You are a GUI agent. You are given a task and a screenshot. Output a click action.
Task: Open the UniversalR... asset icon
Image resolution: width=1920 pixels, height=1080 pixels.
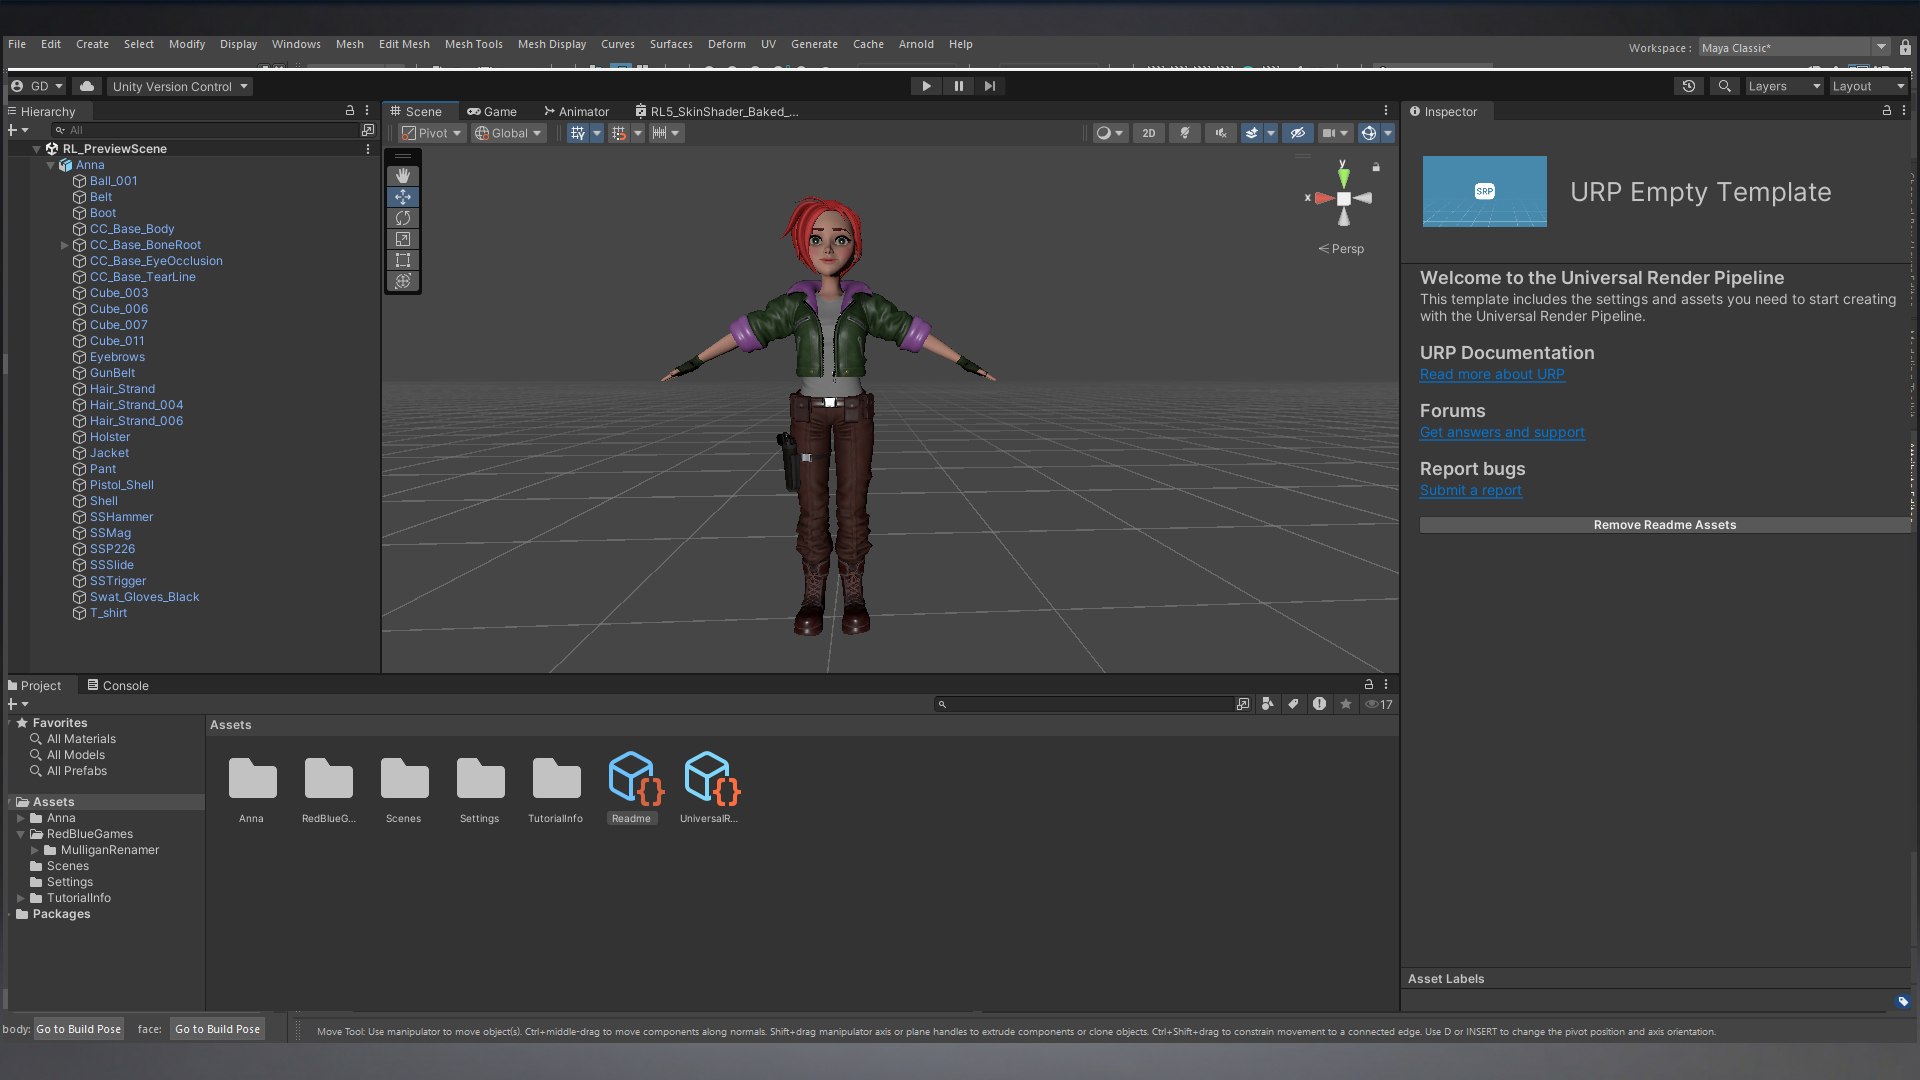click(x=711, y=778)
